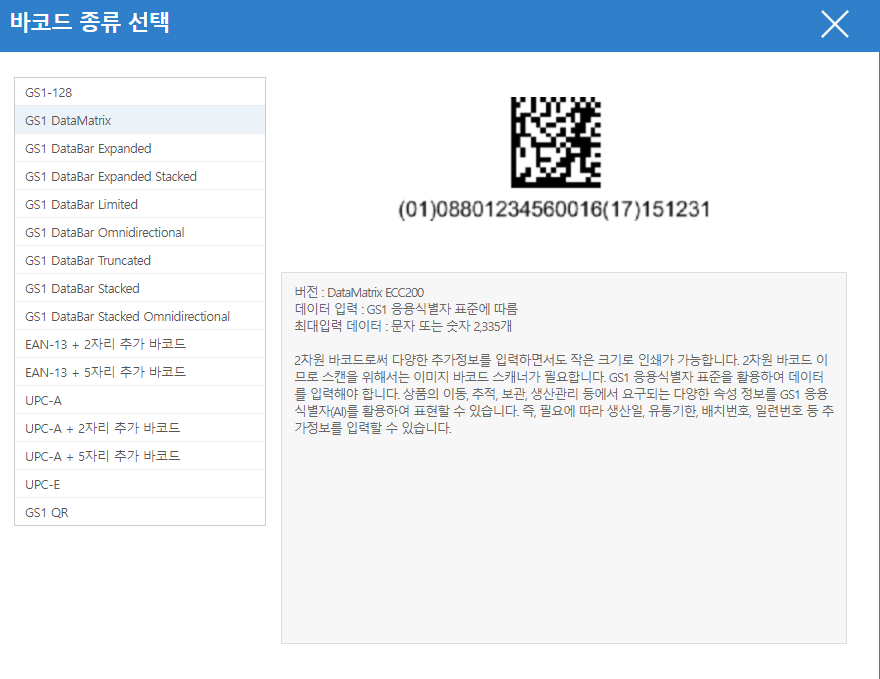Select GS1 QR from the list
880x679 pixels.
coord(140,512)
